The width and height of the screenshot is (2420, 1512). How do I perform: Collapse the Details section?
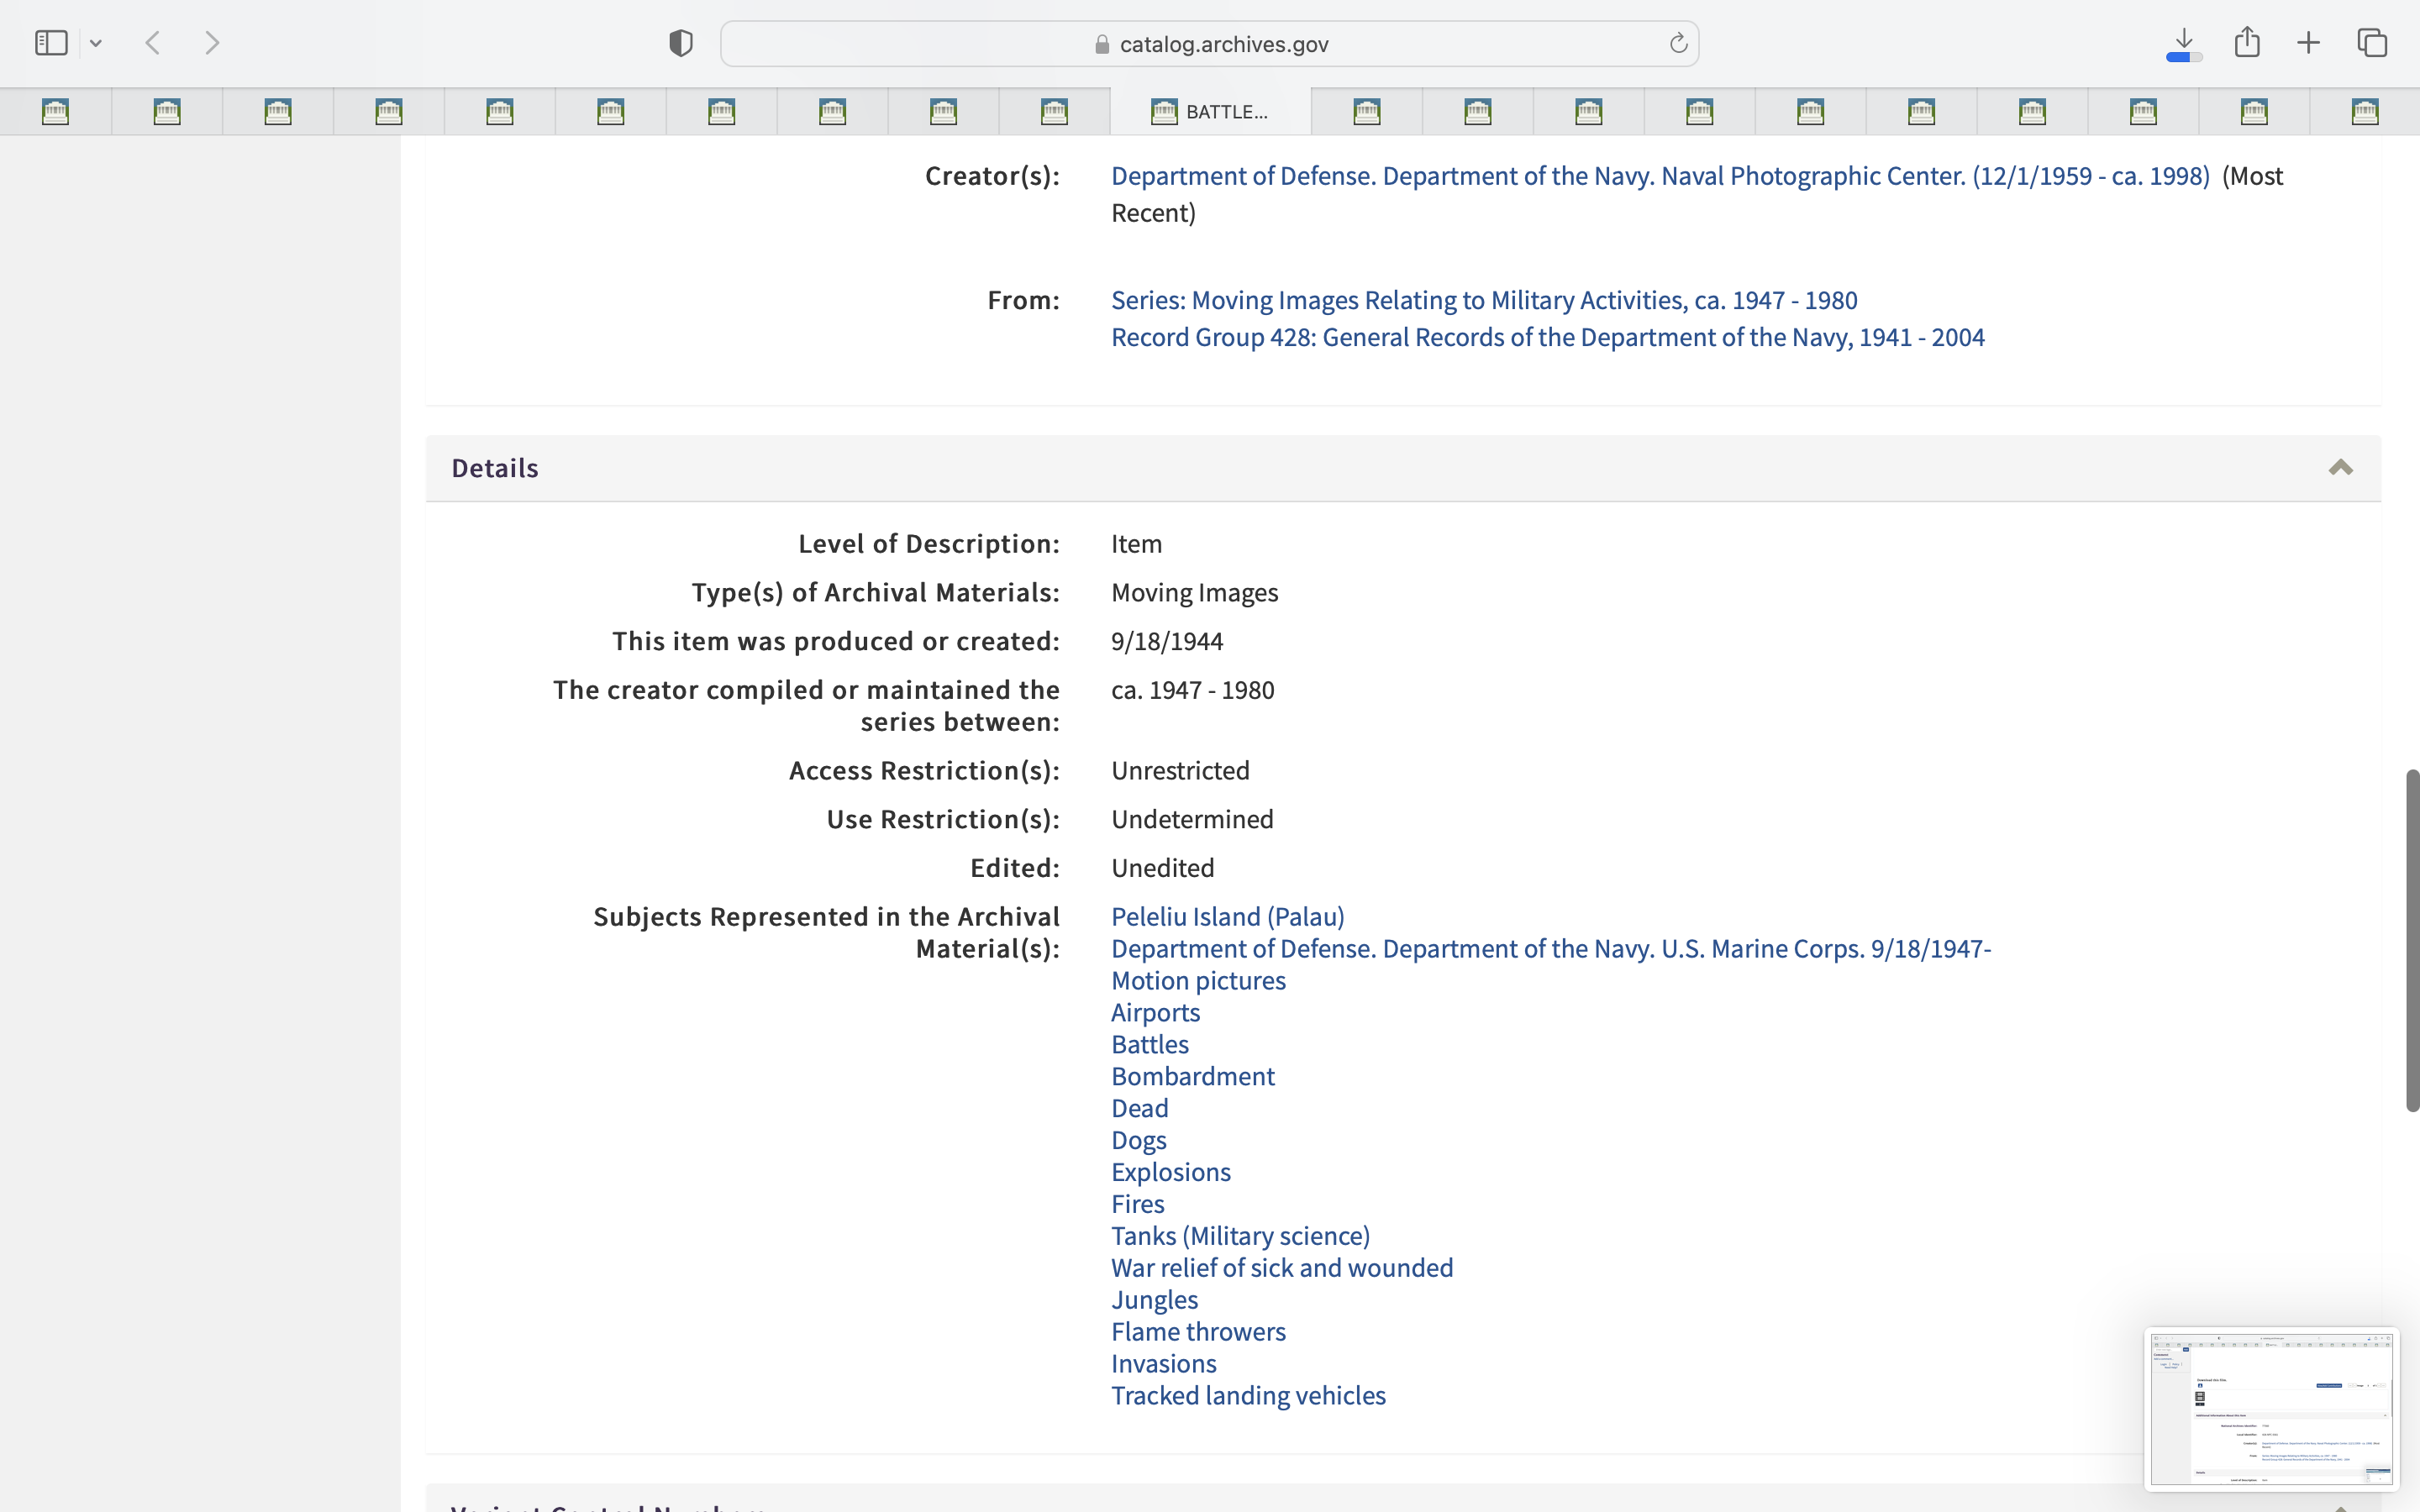2340,468
